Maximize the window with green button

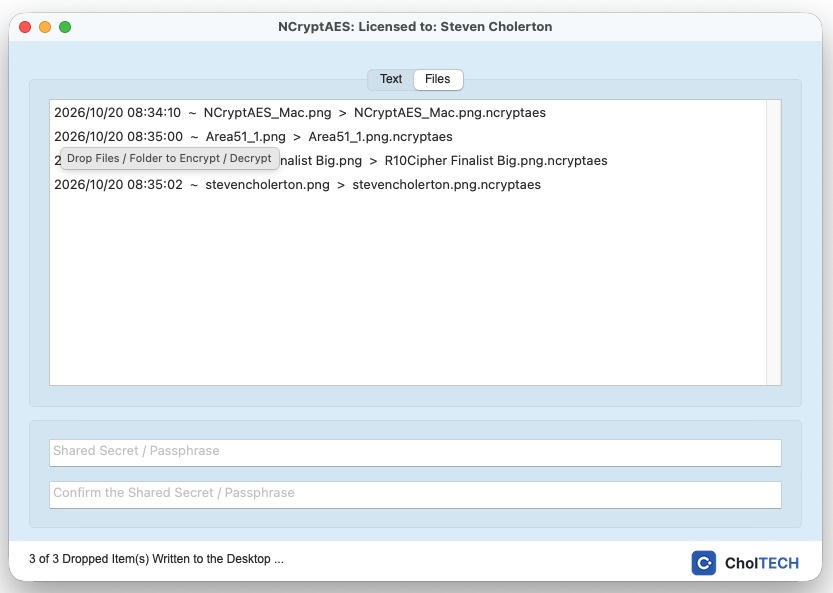[x=65, y=27]
